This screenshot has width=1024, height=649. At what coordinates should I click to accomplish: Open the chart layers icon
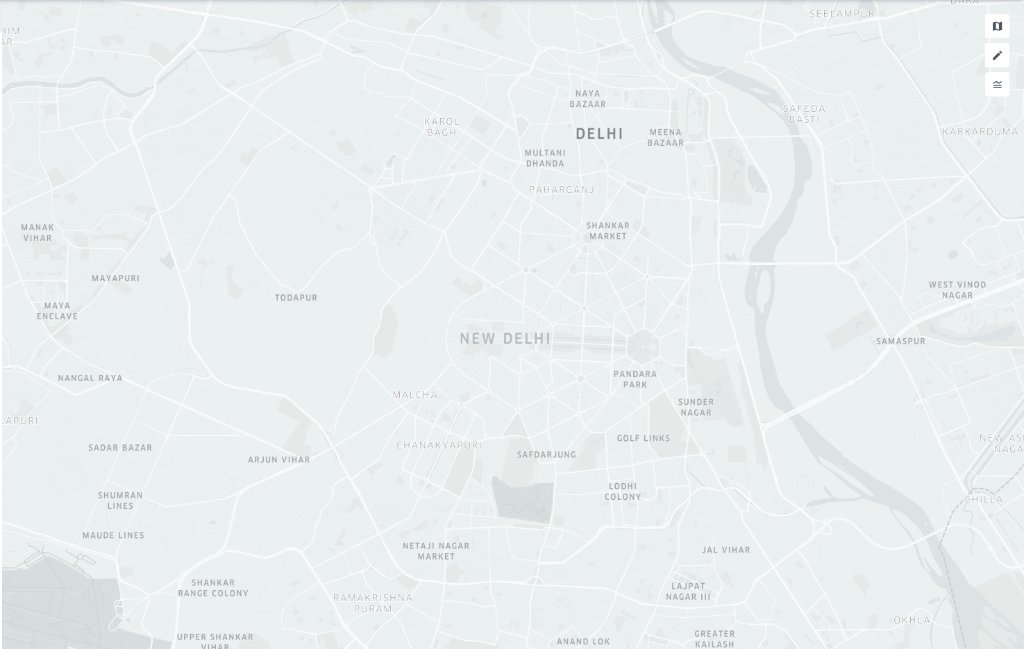(x=997, y=84)
